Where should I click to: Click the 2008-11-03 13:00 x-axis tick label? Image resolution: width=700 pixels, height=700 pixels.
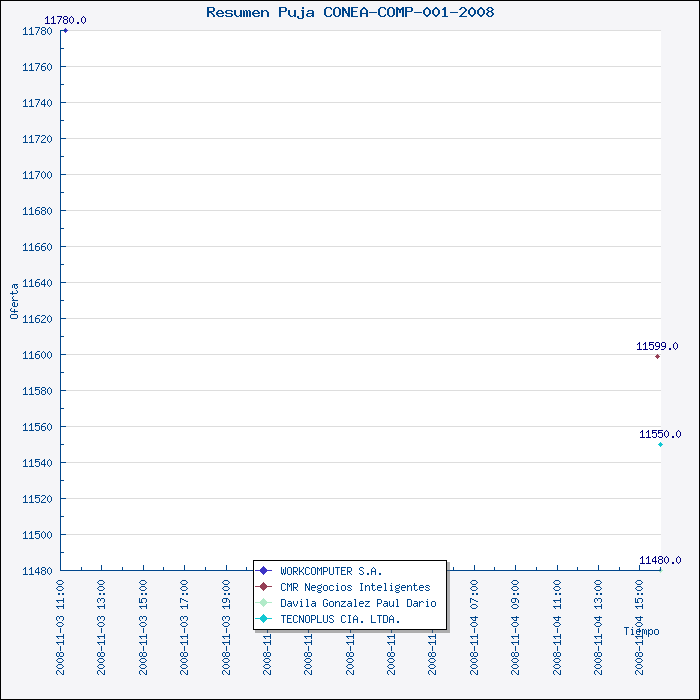point(102,612)
